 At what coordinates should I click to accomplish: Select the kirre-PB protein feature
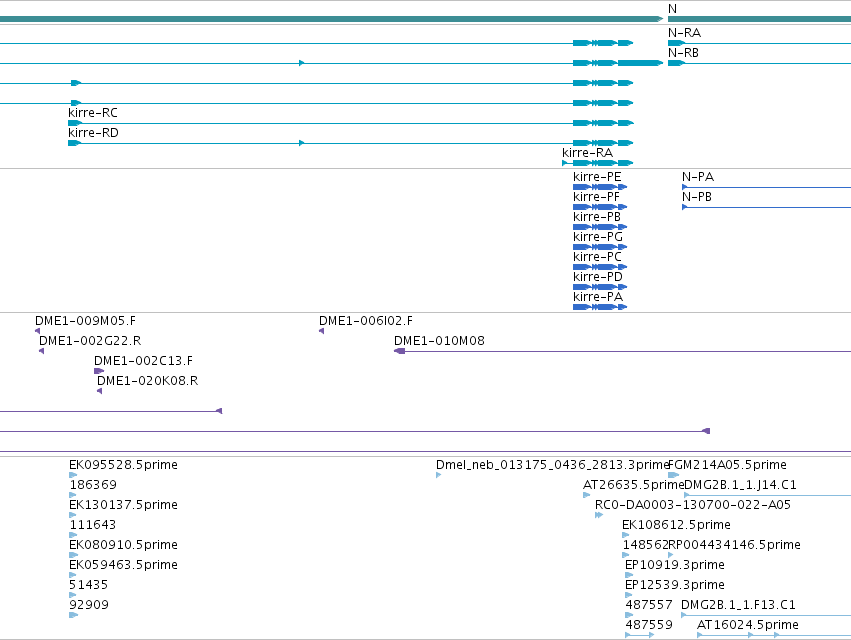click(x=600, y=227)
